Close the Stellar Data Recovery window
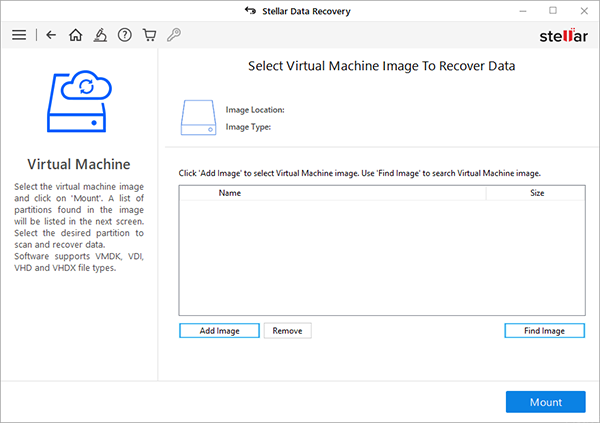Screen dimensions: 600x423 click(584, 11)
